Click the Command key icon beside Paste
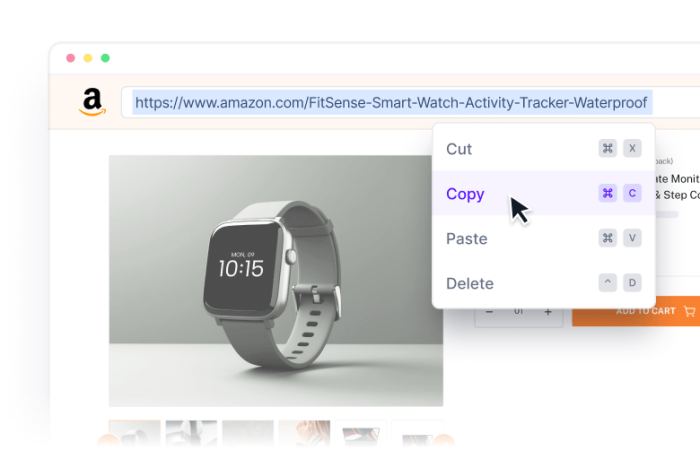 [608, 238]
